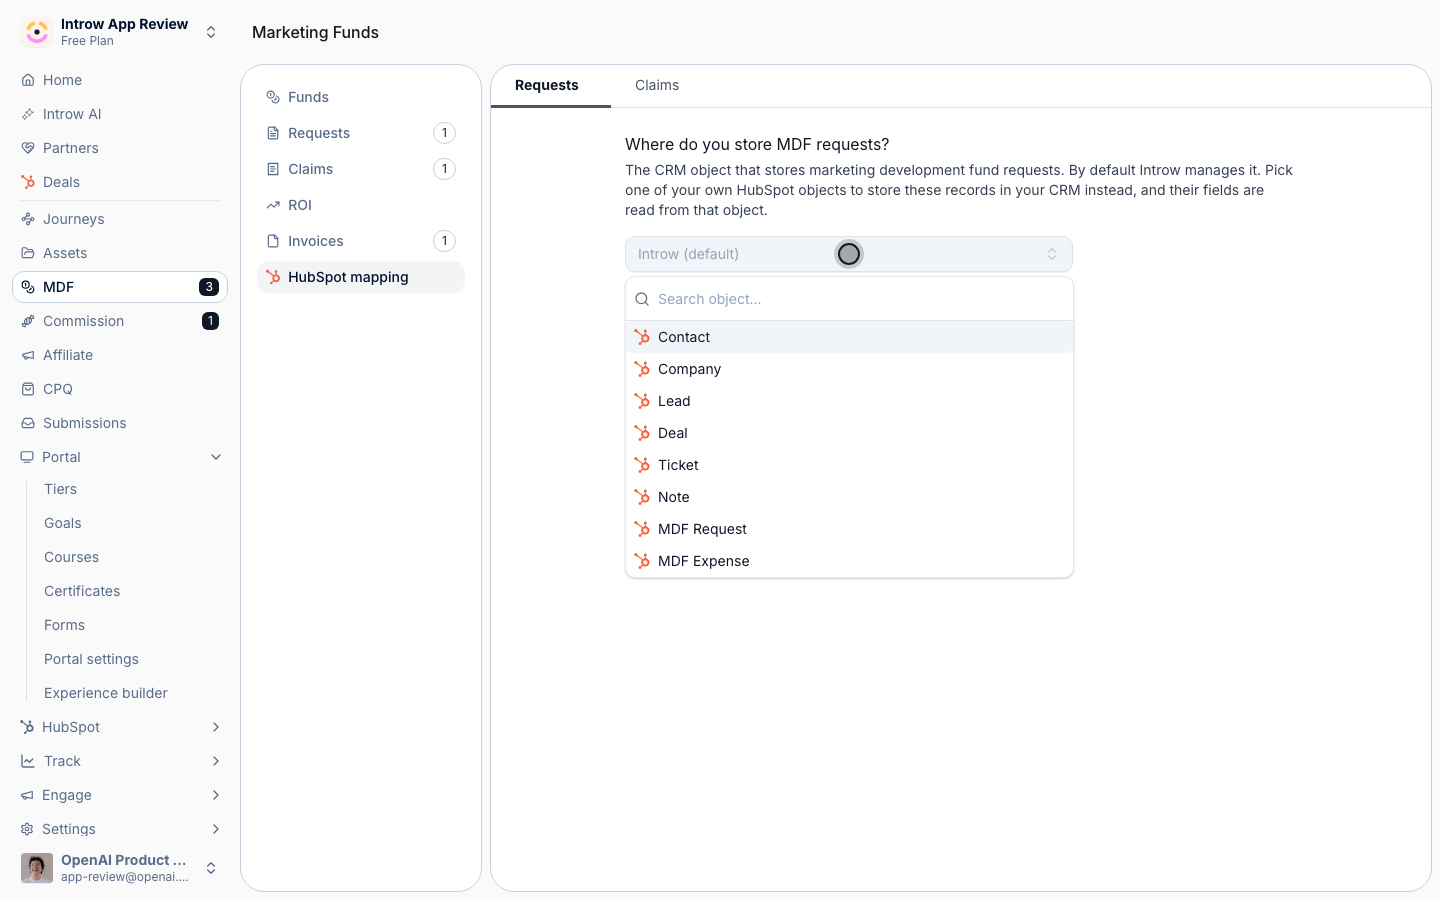Choose the Deal HubSpot object

(849, 433)
